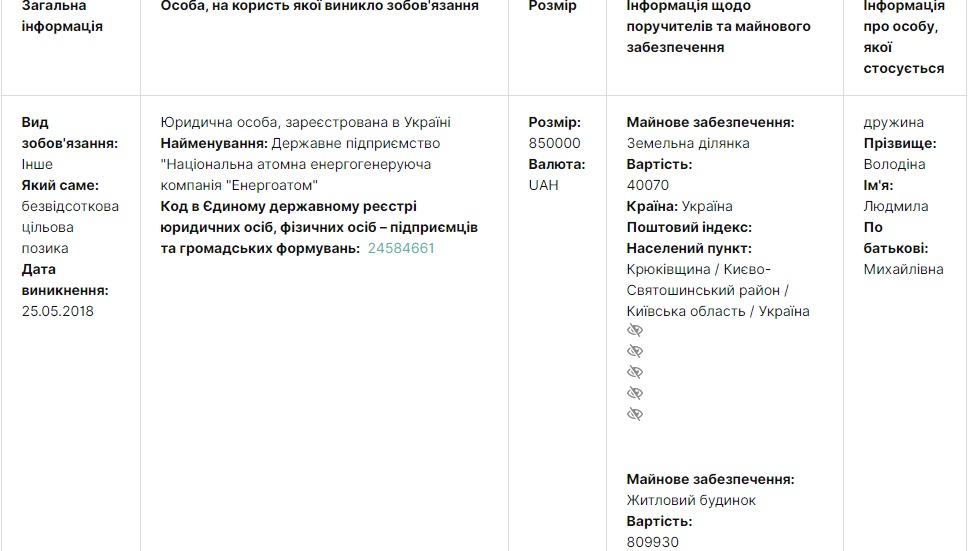Click the guarantors and property collateral column header
This screenshot has width=969, height=551.
tap(718, 27)
